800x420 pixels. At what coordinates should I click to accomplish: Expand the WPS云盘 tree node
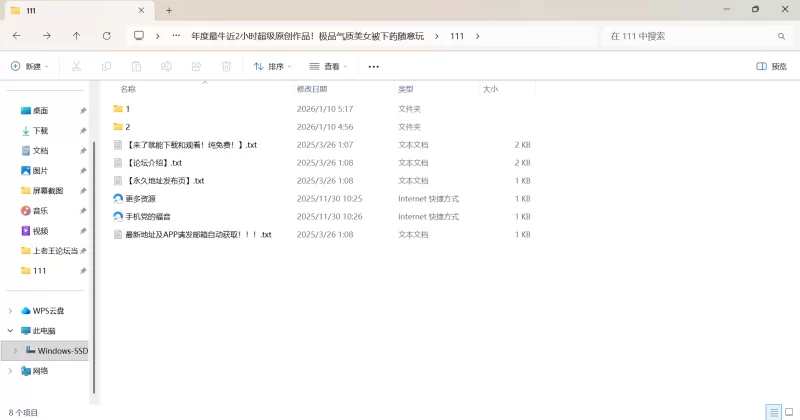click(x=11, y=311)
